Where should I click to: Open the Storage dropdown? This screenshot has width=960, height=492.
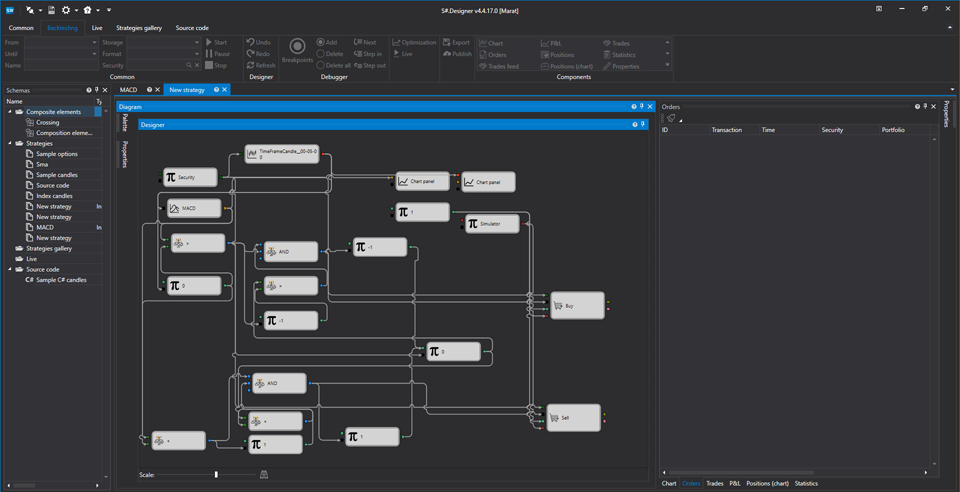tap(197, 42)
